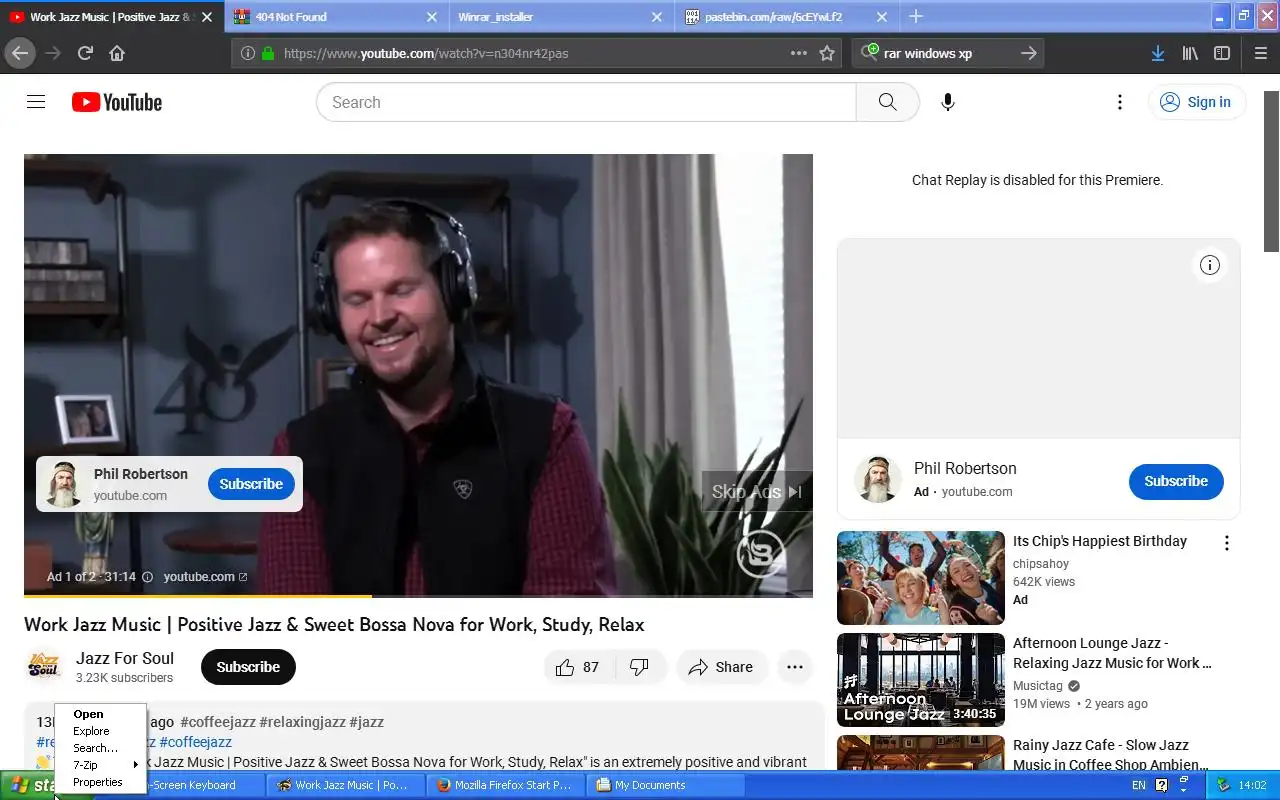
Task: Open YouTube settings three-dot menu
Action: pos(1120,102)
